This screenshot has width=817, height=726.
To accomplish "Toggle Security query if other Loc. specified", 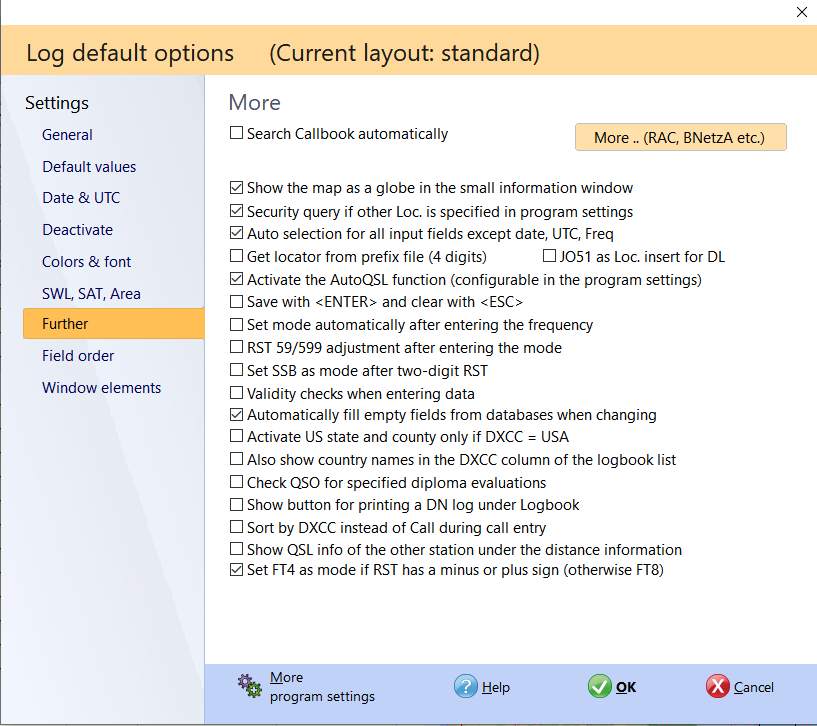I will click(236, 211).
